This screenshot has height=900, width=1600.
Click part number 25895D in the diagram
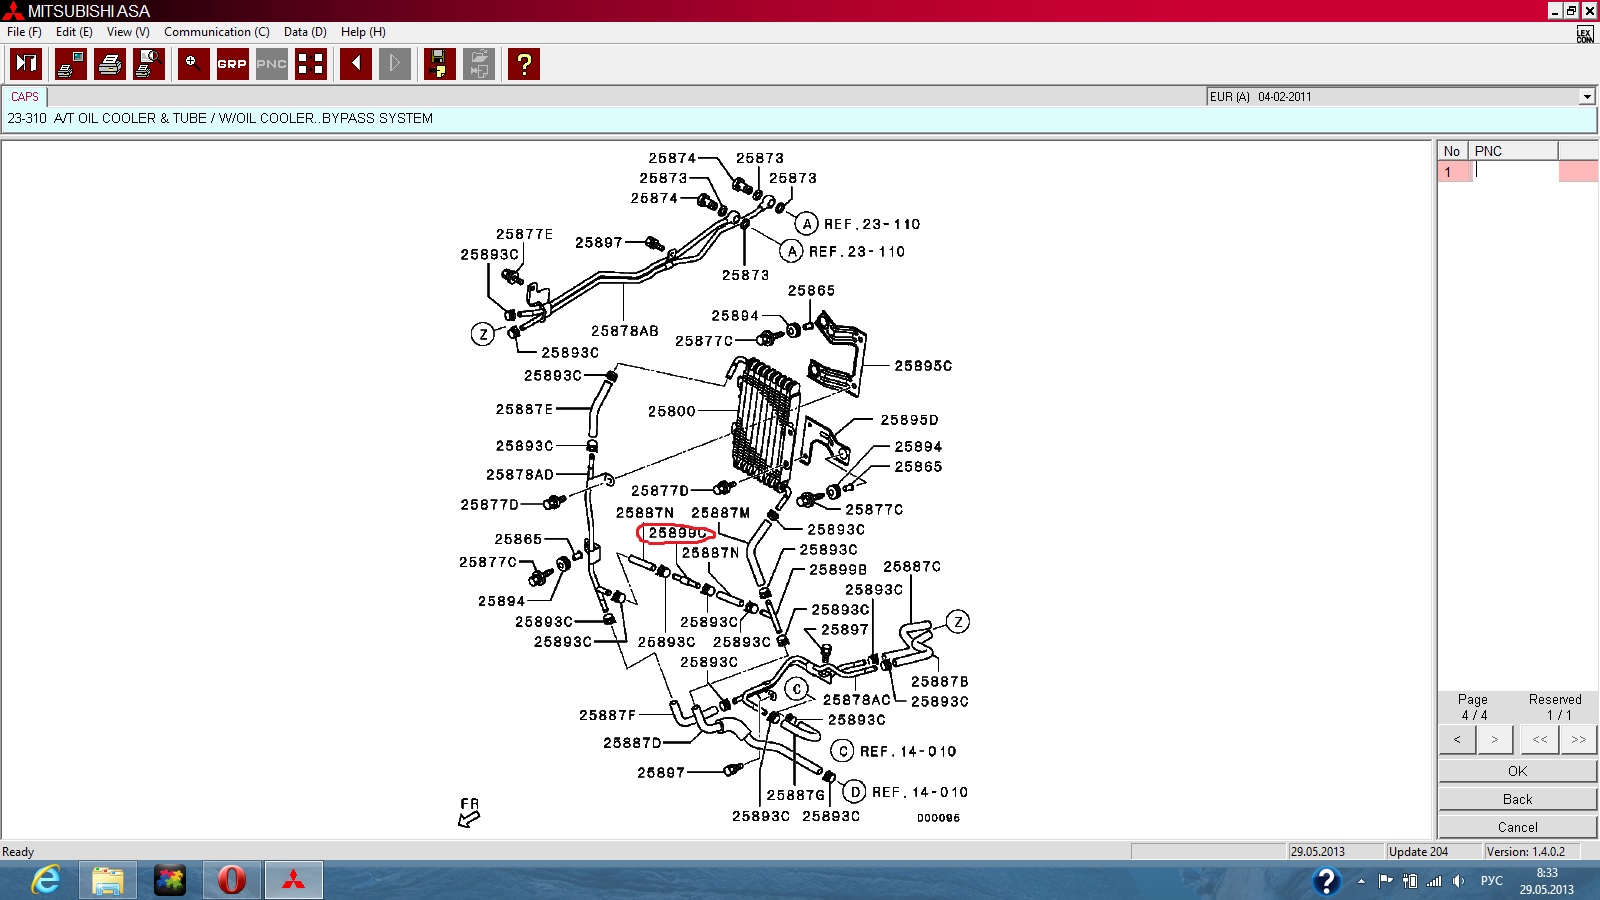pos(909,420)
